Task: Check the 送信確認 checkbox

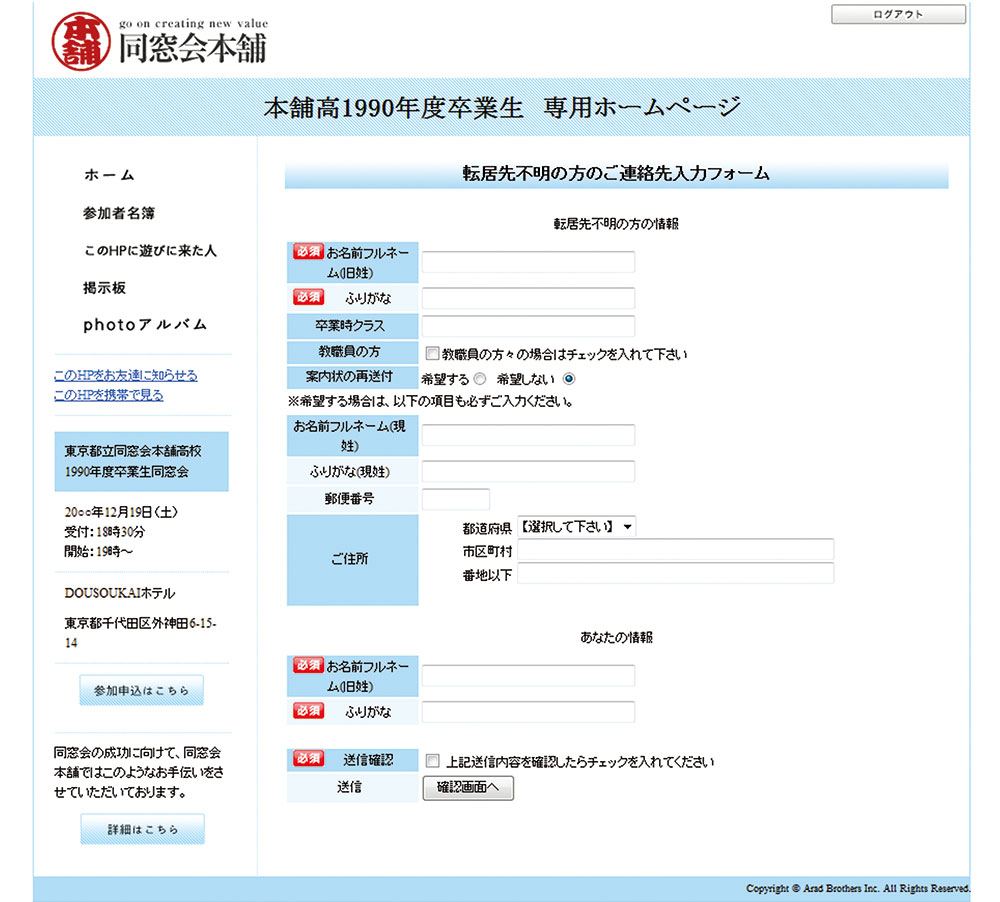Action: (x=432, y=760)
